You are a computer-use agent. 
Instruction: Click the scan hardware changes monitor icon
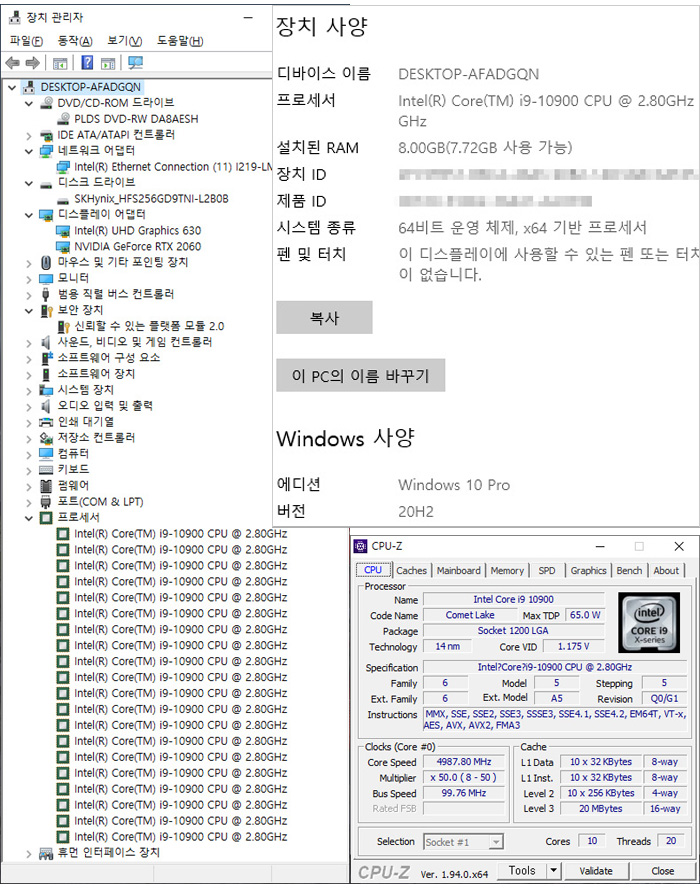[135, 62]
